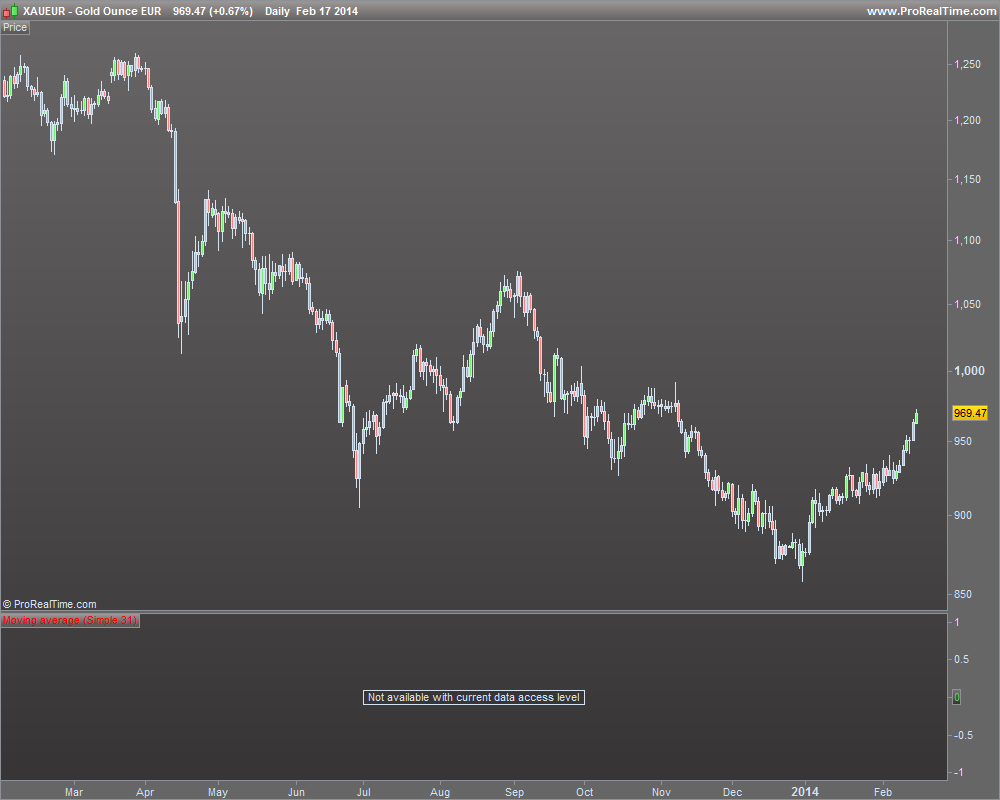Open the Moving average (Simple 31) label
The height and width of the screenshot is (800, 1000).
click(70, 620)
